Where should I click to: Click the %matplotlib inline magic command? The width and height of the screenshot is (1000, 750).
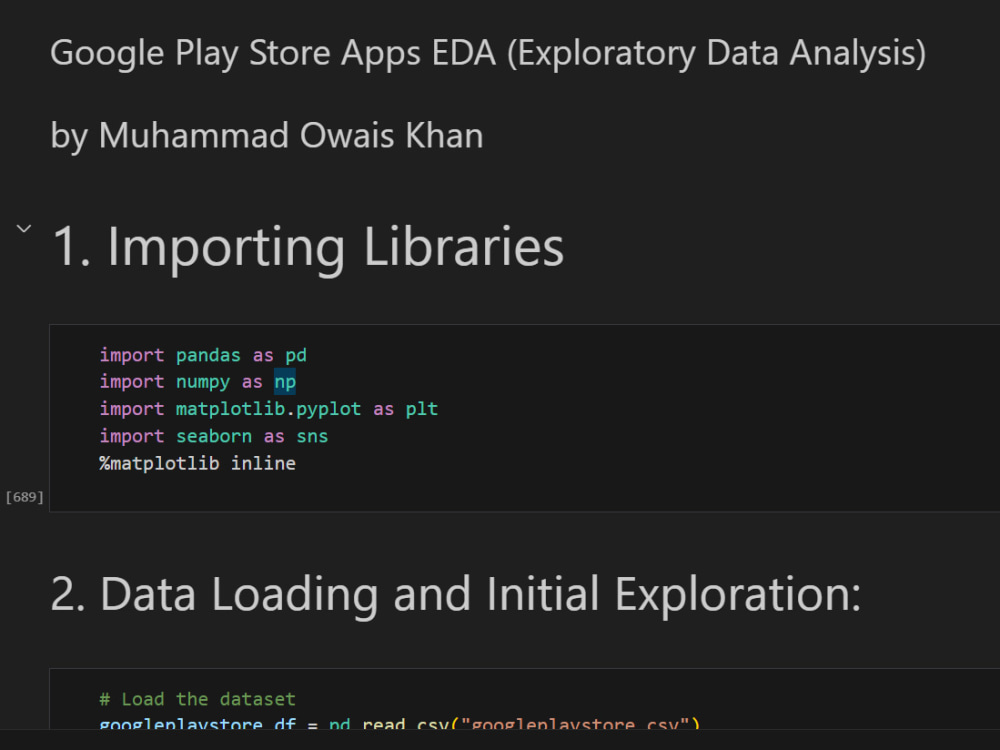197,464
